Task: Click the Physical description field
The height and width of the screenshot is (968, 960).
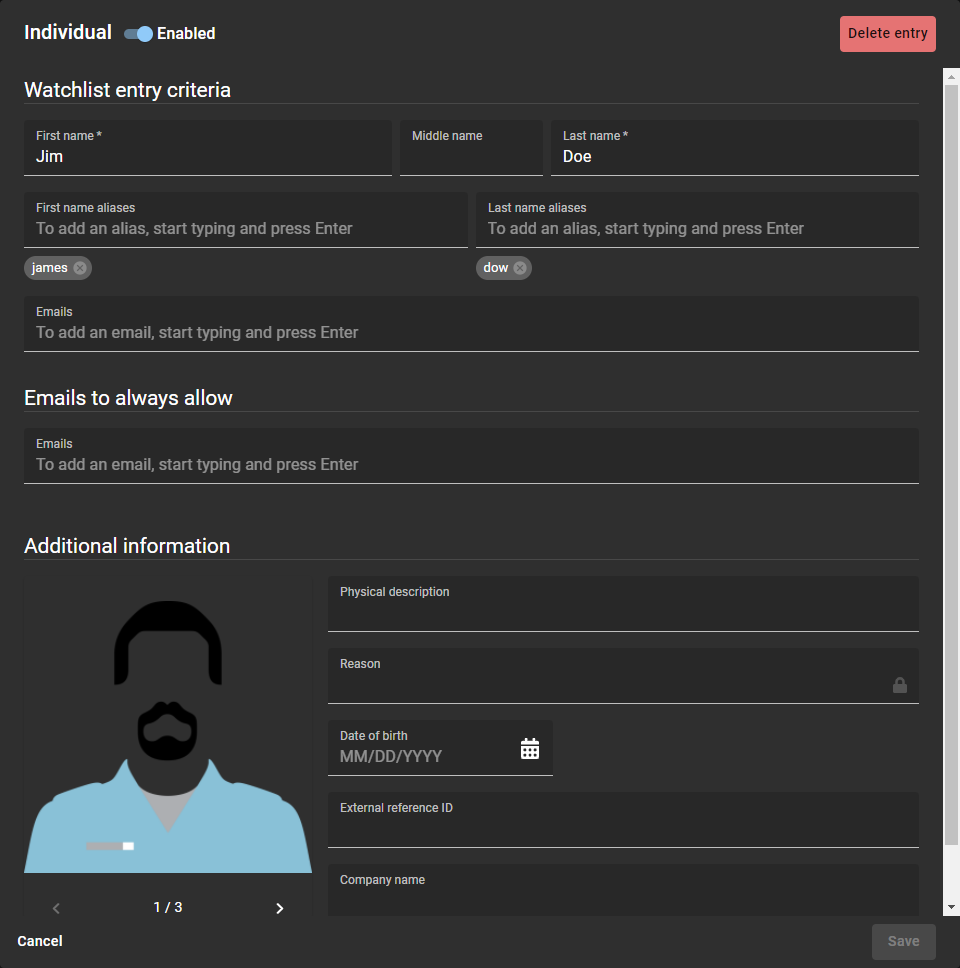Action: click(x=623, y=610)
